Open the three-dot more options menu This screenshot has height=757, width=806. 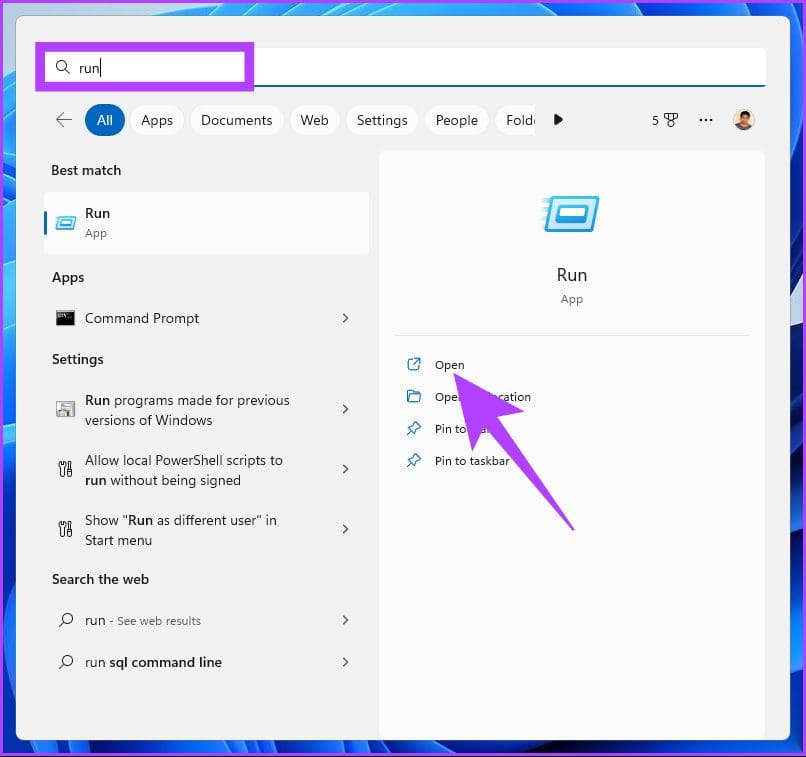tap(706, 120)
